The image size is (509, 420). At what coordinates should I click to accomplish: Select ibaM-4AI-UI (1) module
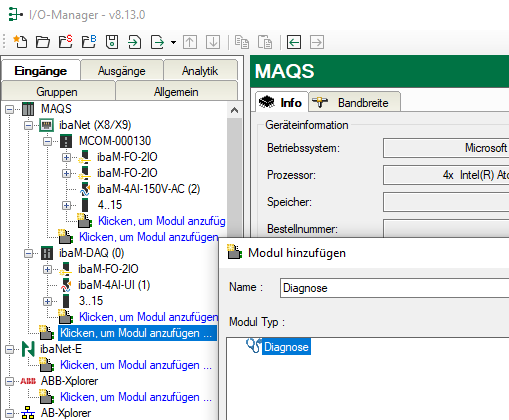coord(114,285)
